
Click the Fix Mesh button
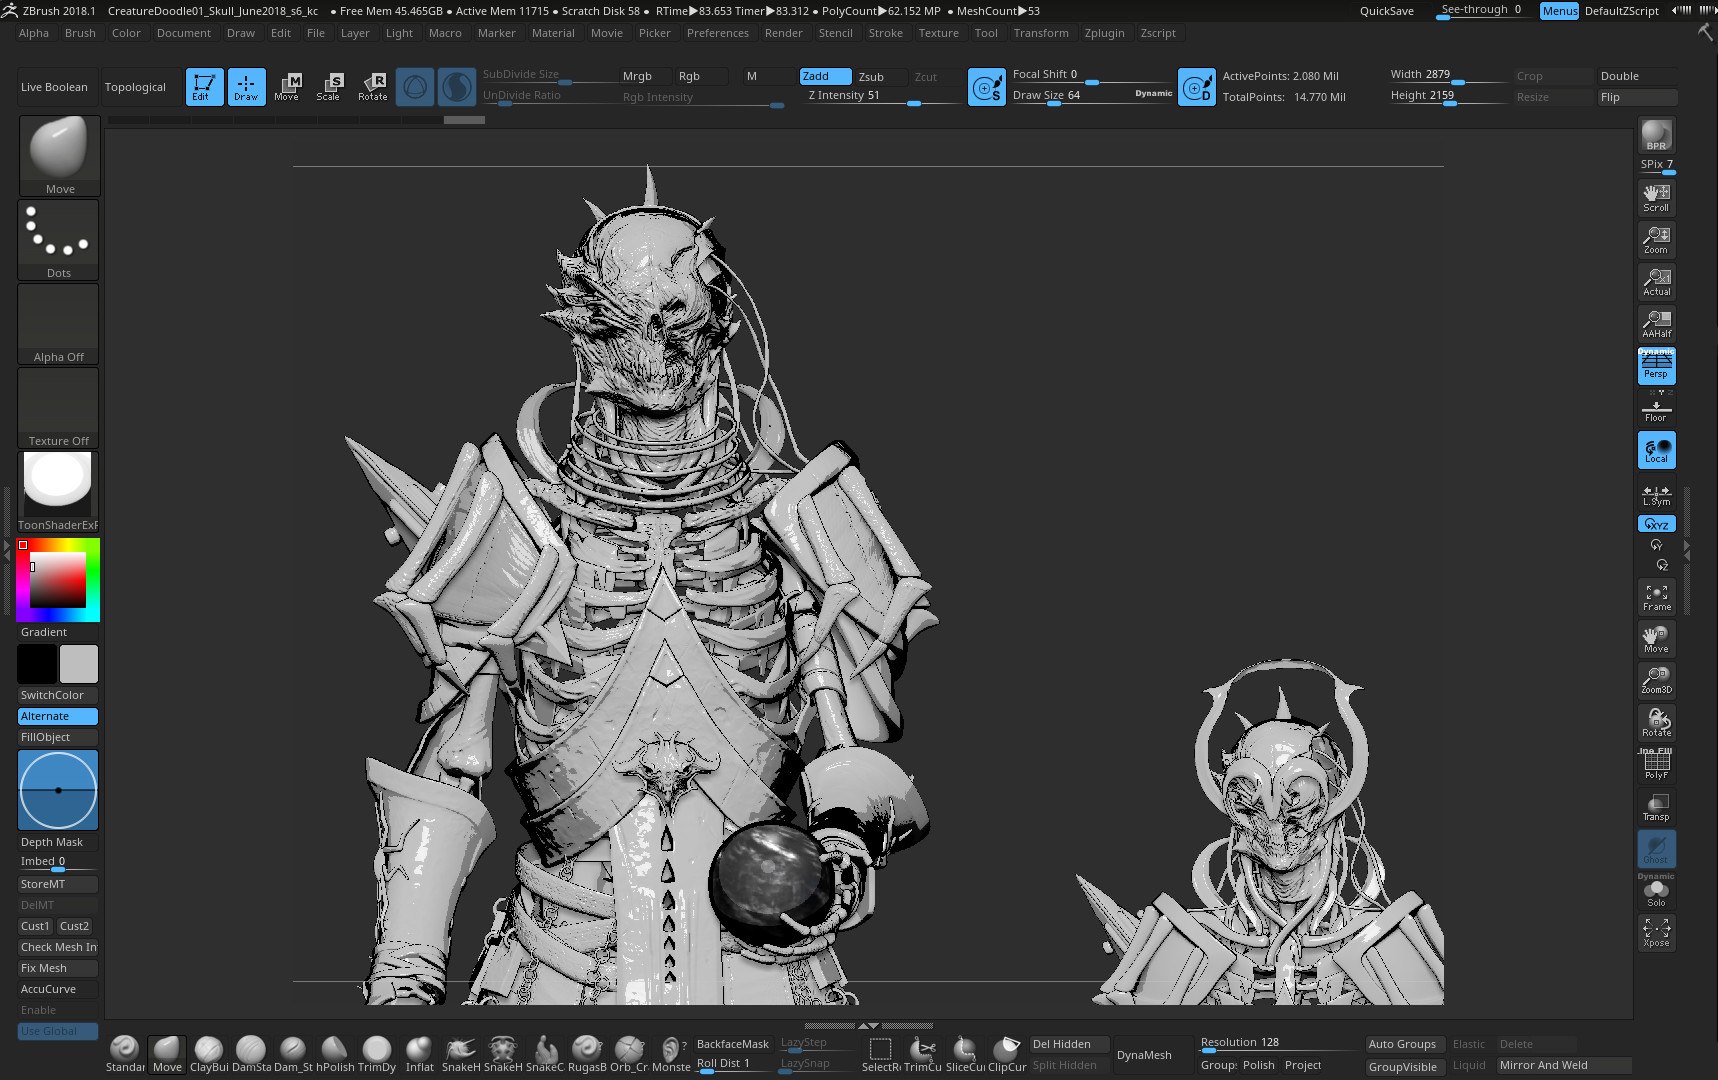[58, 968]
